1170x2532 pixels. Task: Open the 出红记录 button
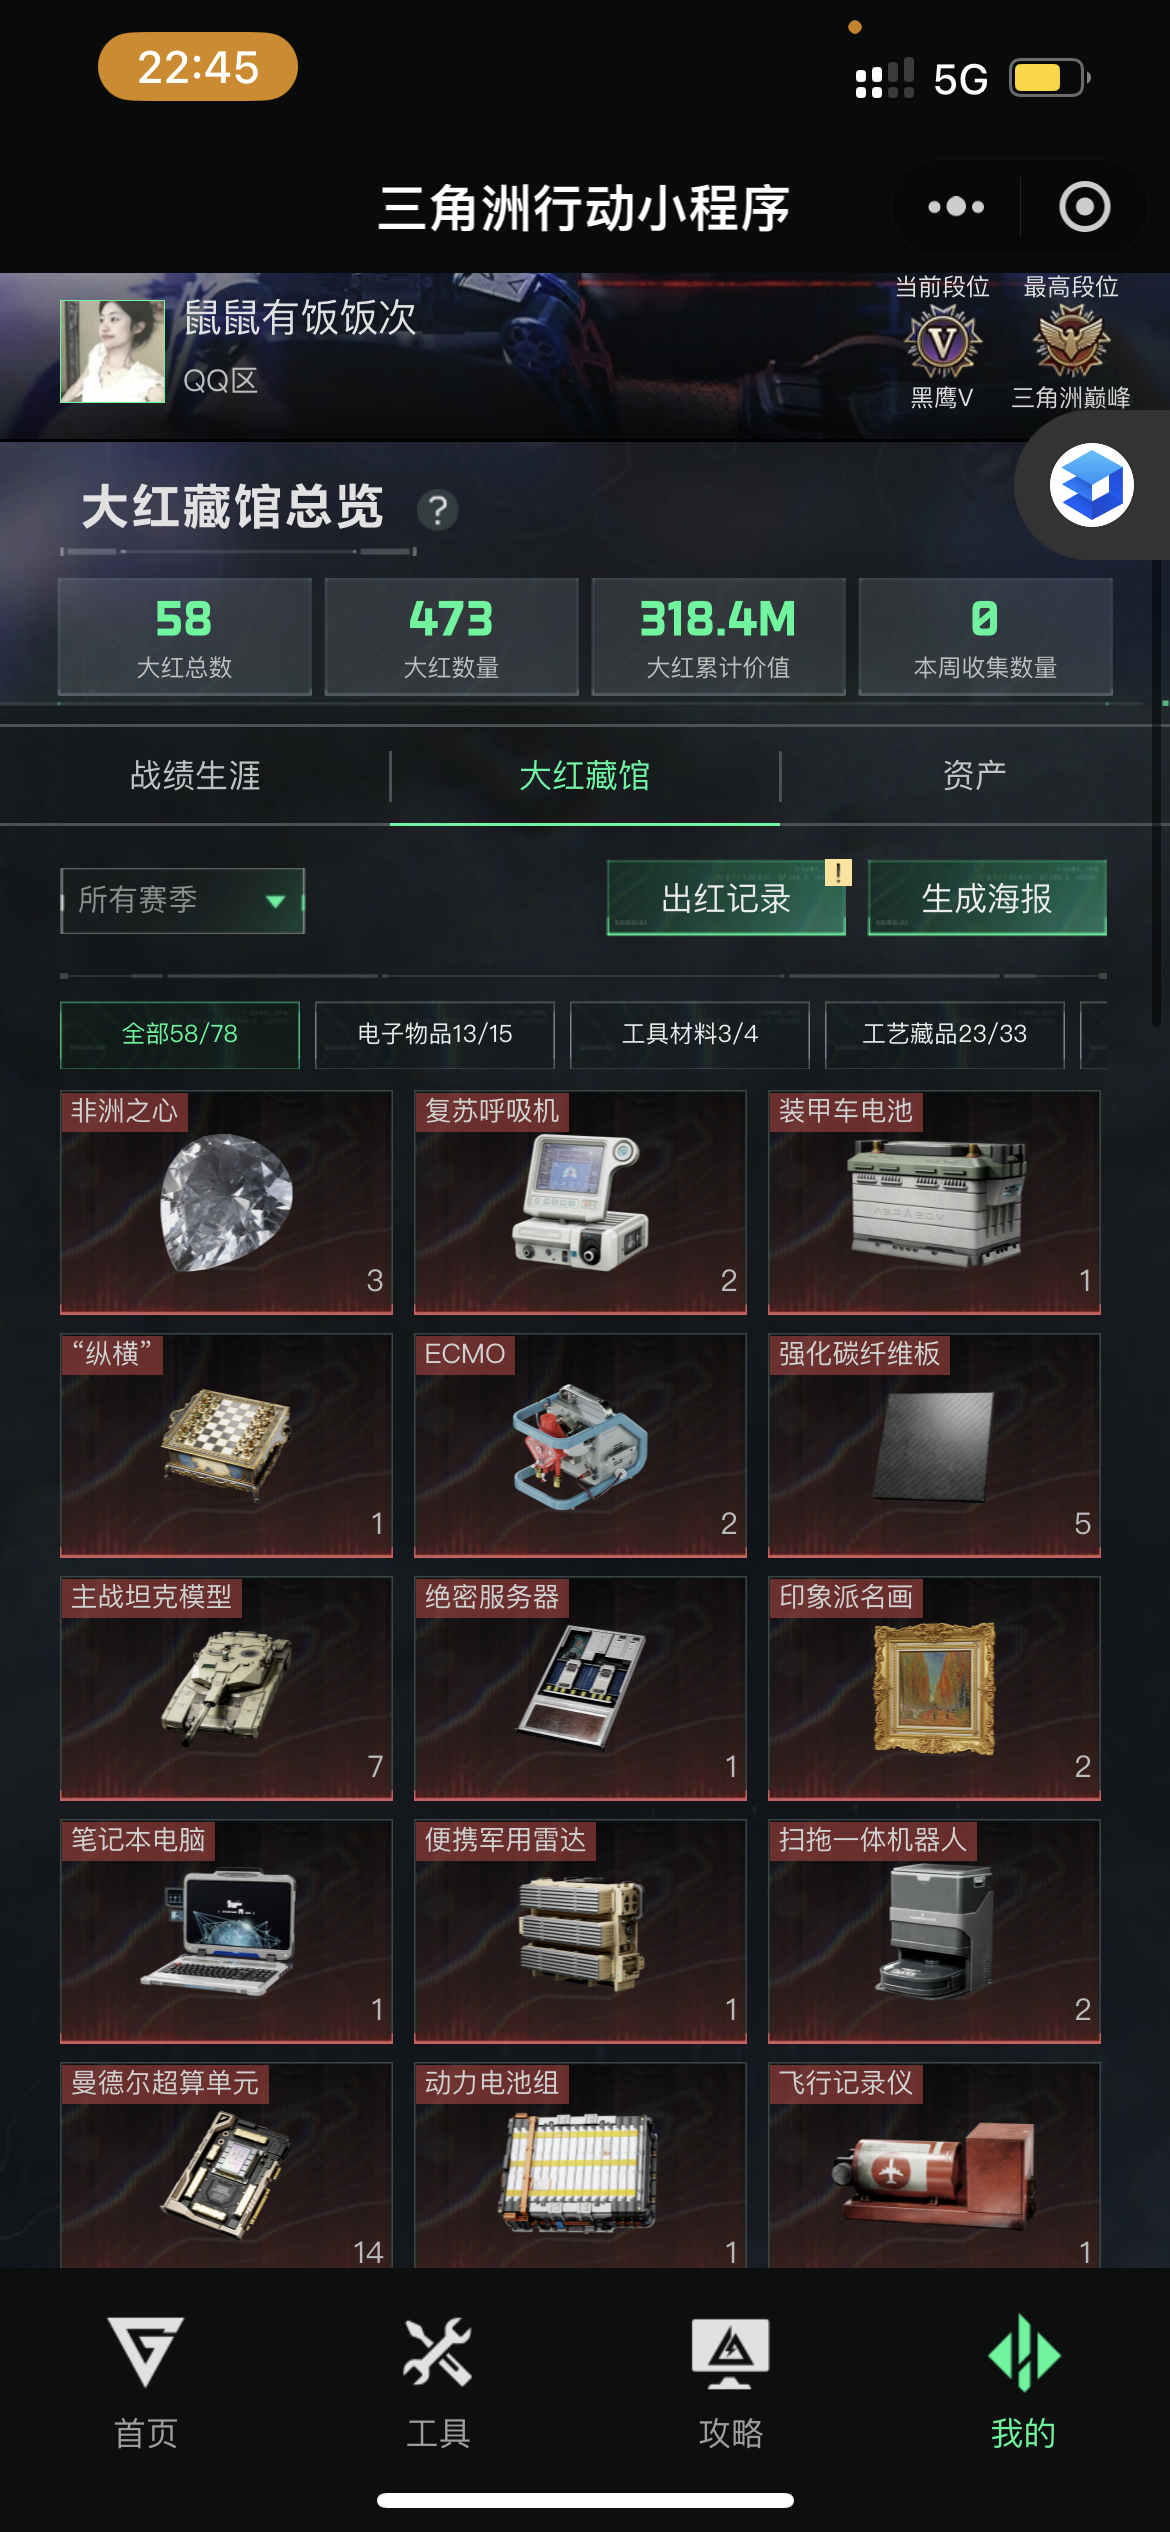tap(726, 898)
